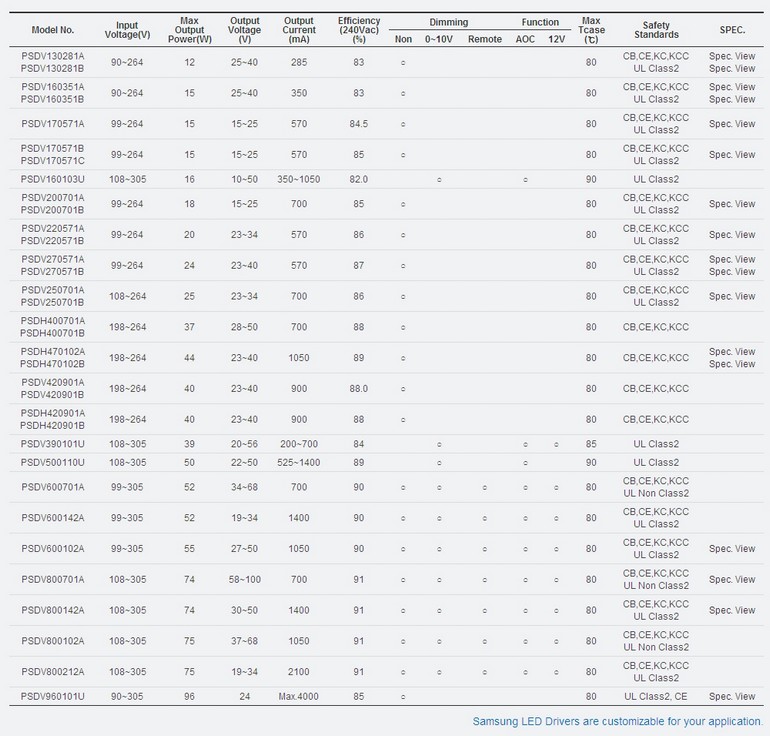Open the PSDV170571A Spec. View link
The image size is (770, 736).
732,124
